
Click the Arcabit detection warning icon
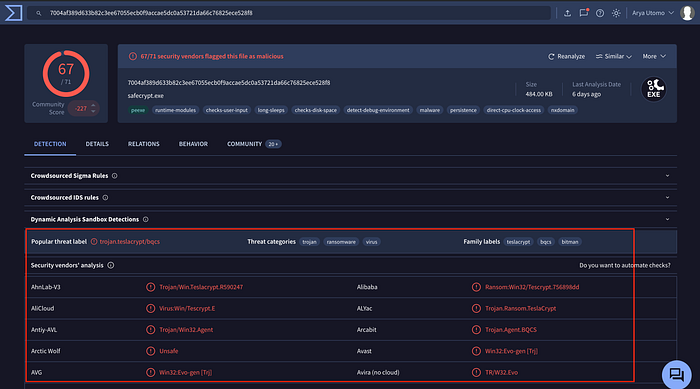[476, 330]
